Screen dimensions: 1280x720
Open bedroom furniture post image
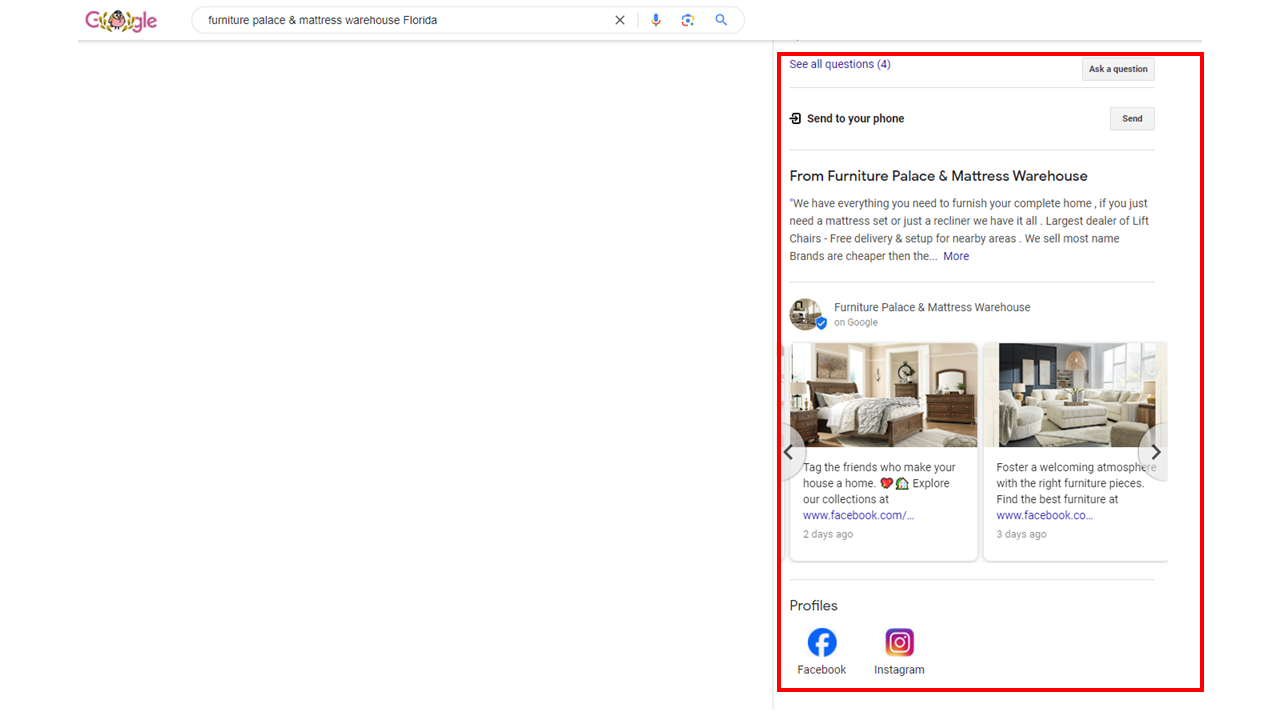(x=884, y=395)
